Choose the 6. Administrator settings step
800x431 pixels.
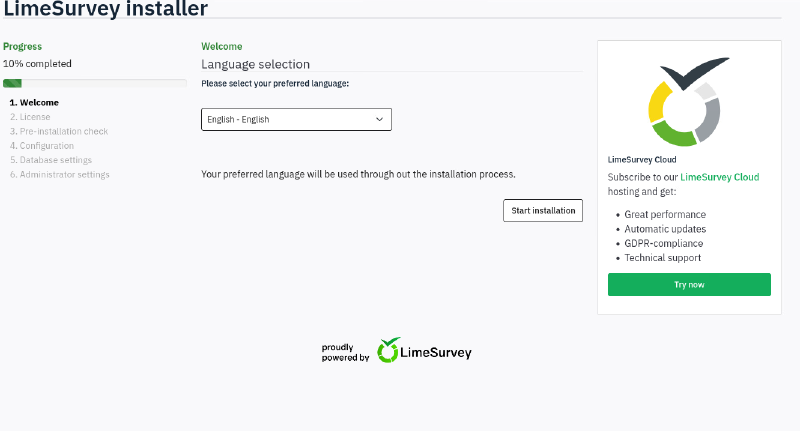point(59,175)
